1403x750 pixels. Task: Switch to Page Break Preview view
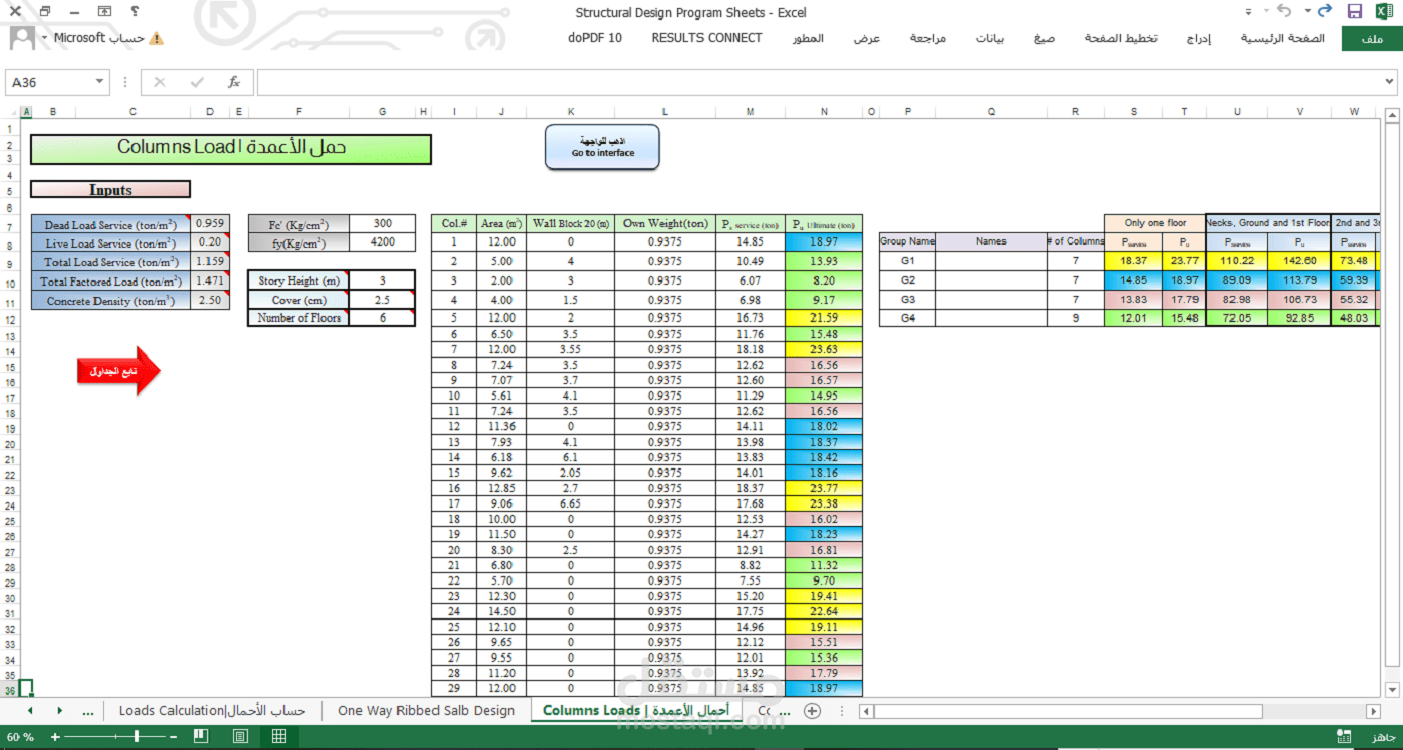[201, 736]
